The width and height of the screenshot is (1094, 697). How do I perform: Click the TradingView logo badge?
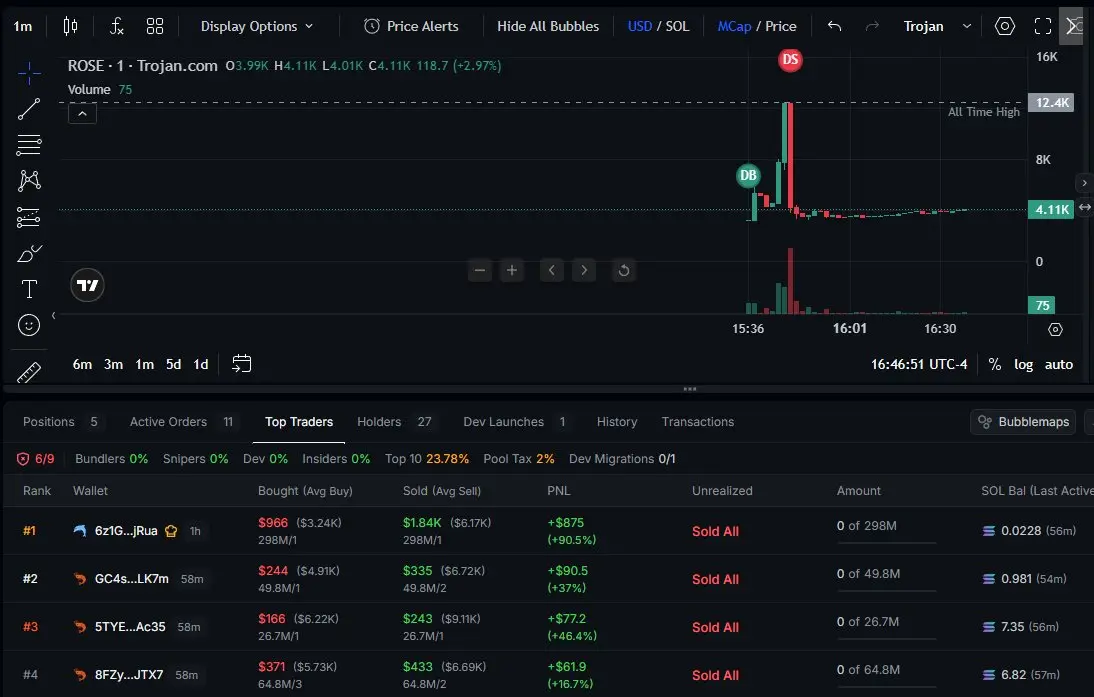pyautogui.click(x=87, y=285)
